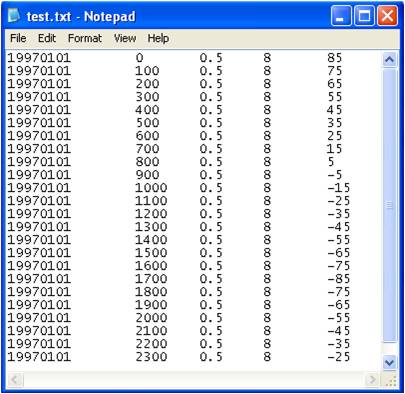Minimize the Notepad window
Screen dimensions: 405x394
[341, 16]
